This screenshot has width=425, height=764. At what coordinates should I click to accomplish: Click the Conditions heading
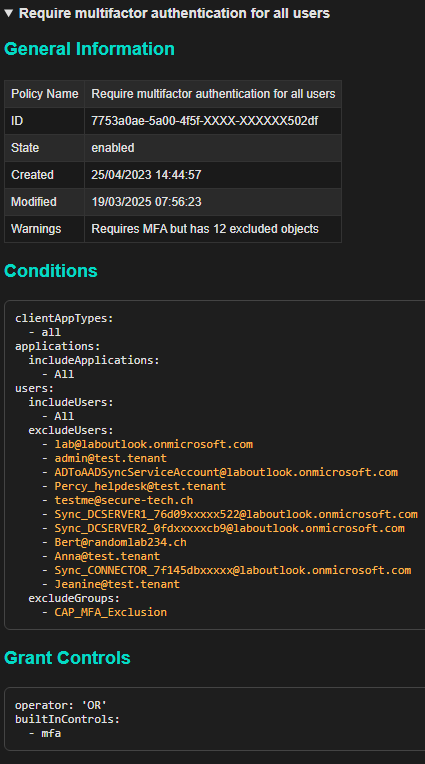(x=51, y=271)
